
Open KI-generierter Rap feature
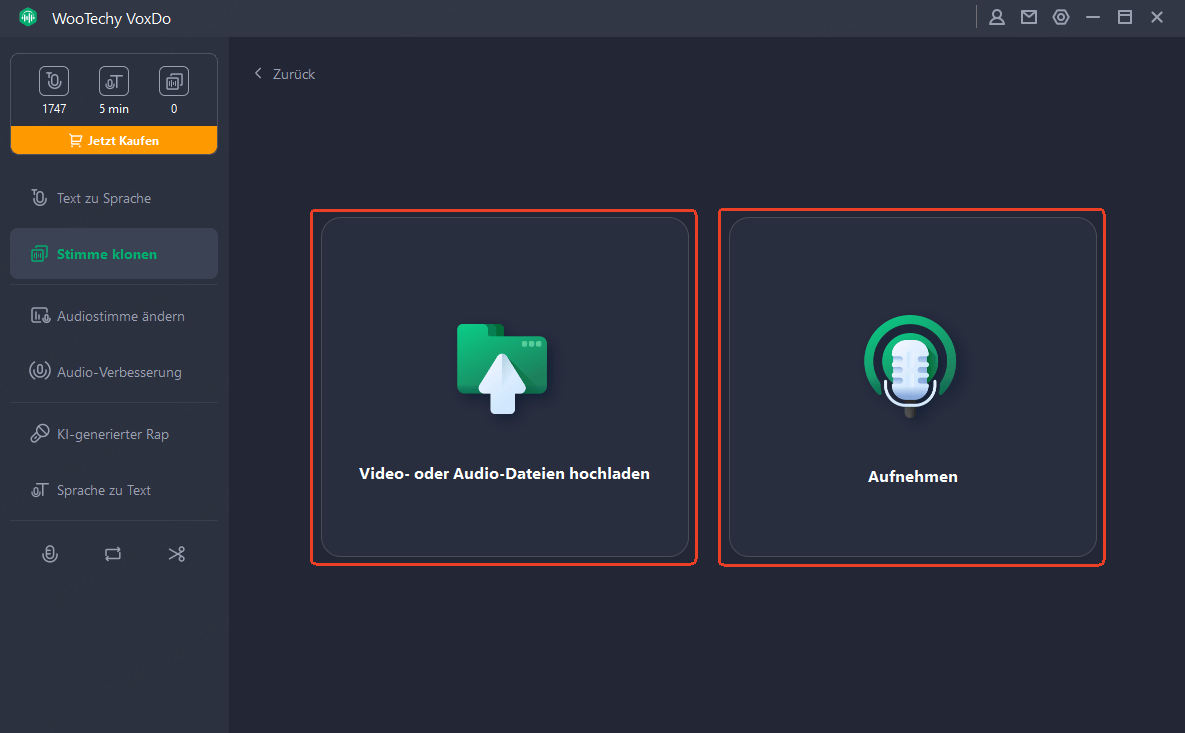coord(113,434)
